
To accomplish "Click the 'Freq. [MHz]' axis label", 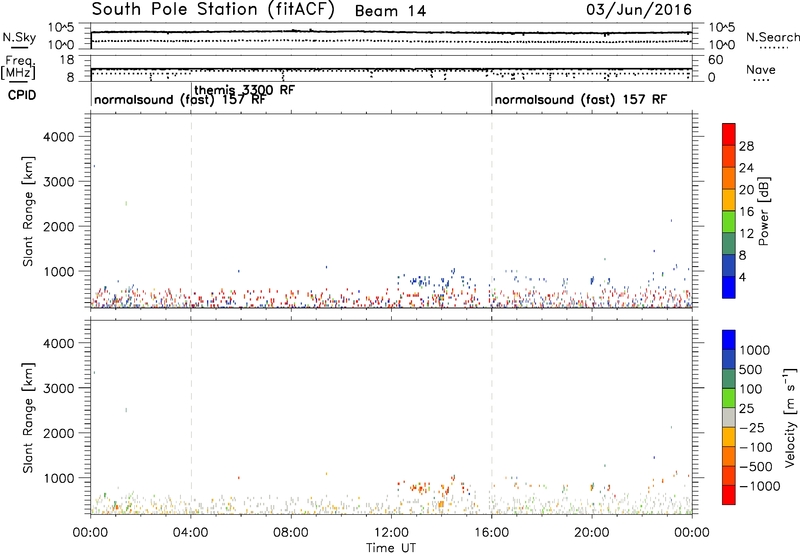I will [x=19, y=67].
